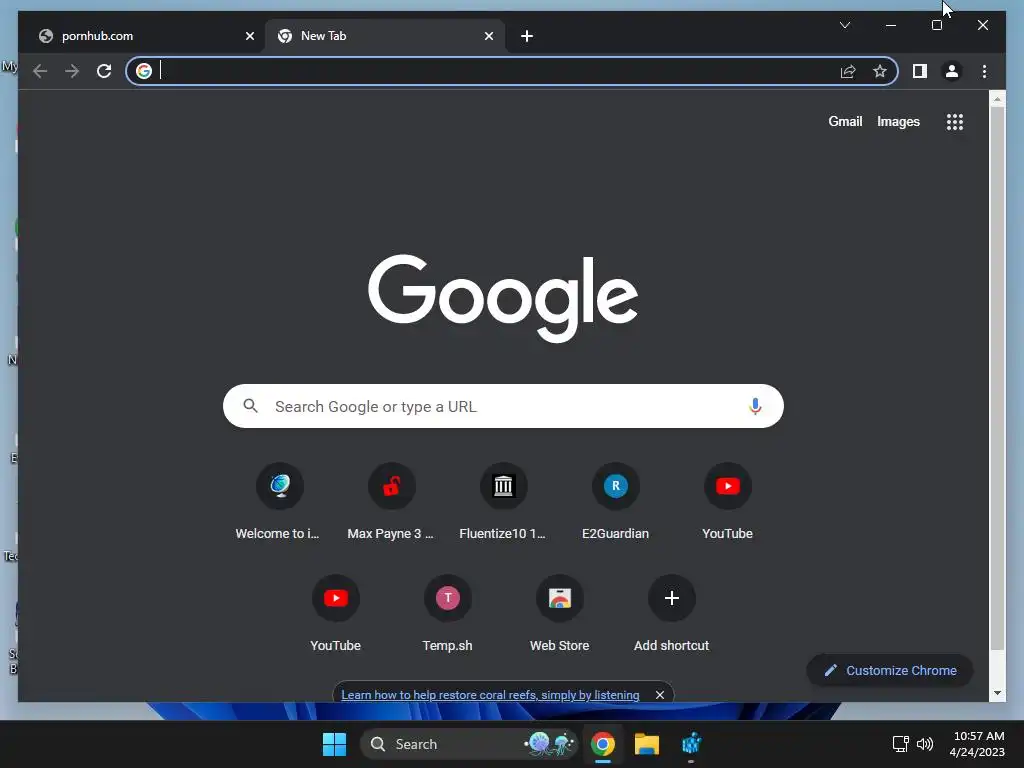This screenshot has width=1024, height=768.
Task: Open the Chrome side panel
Action: tap(920, 71)
